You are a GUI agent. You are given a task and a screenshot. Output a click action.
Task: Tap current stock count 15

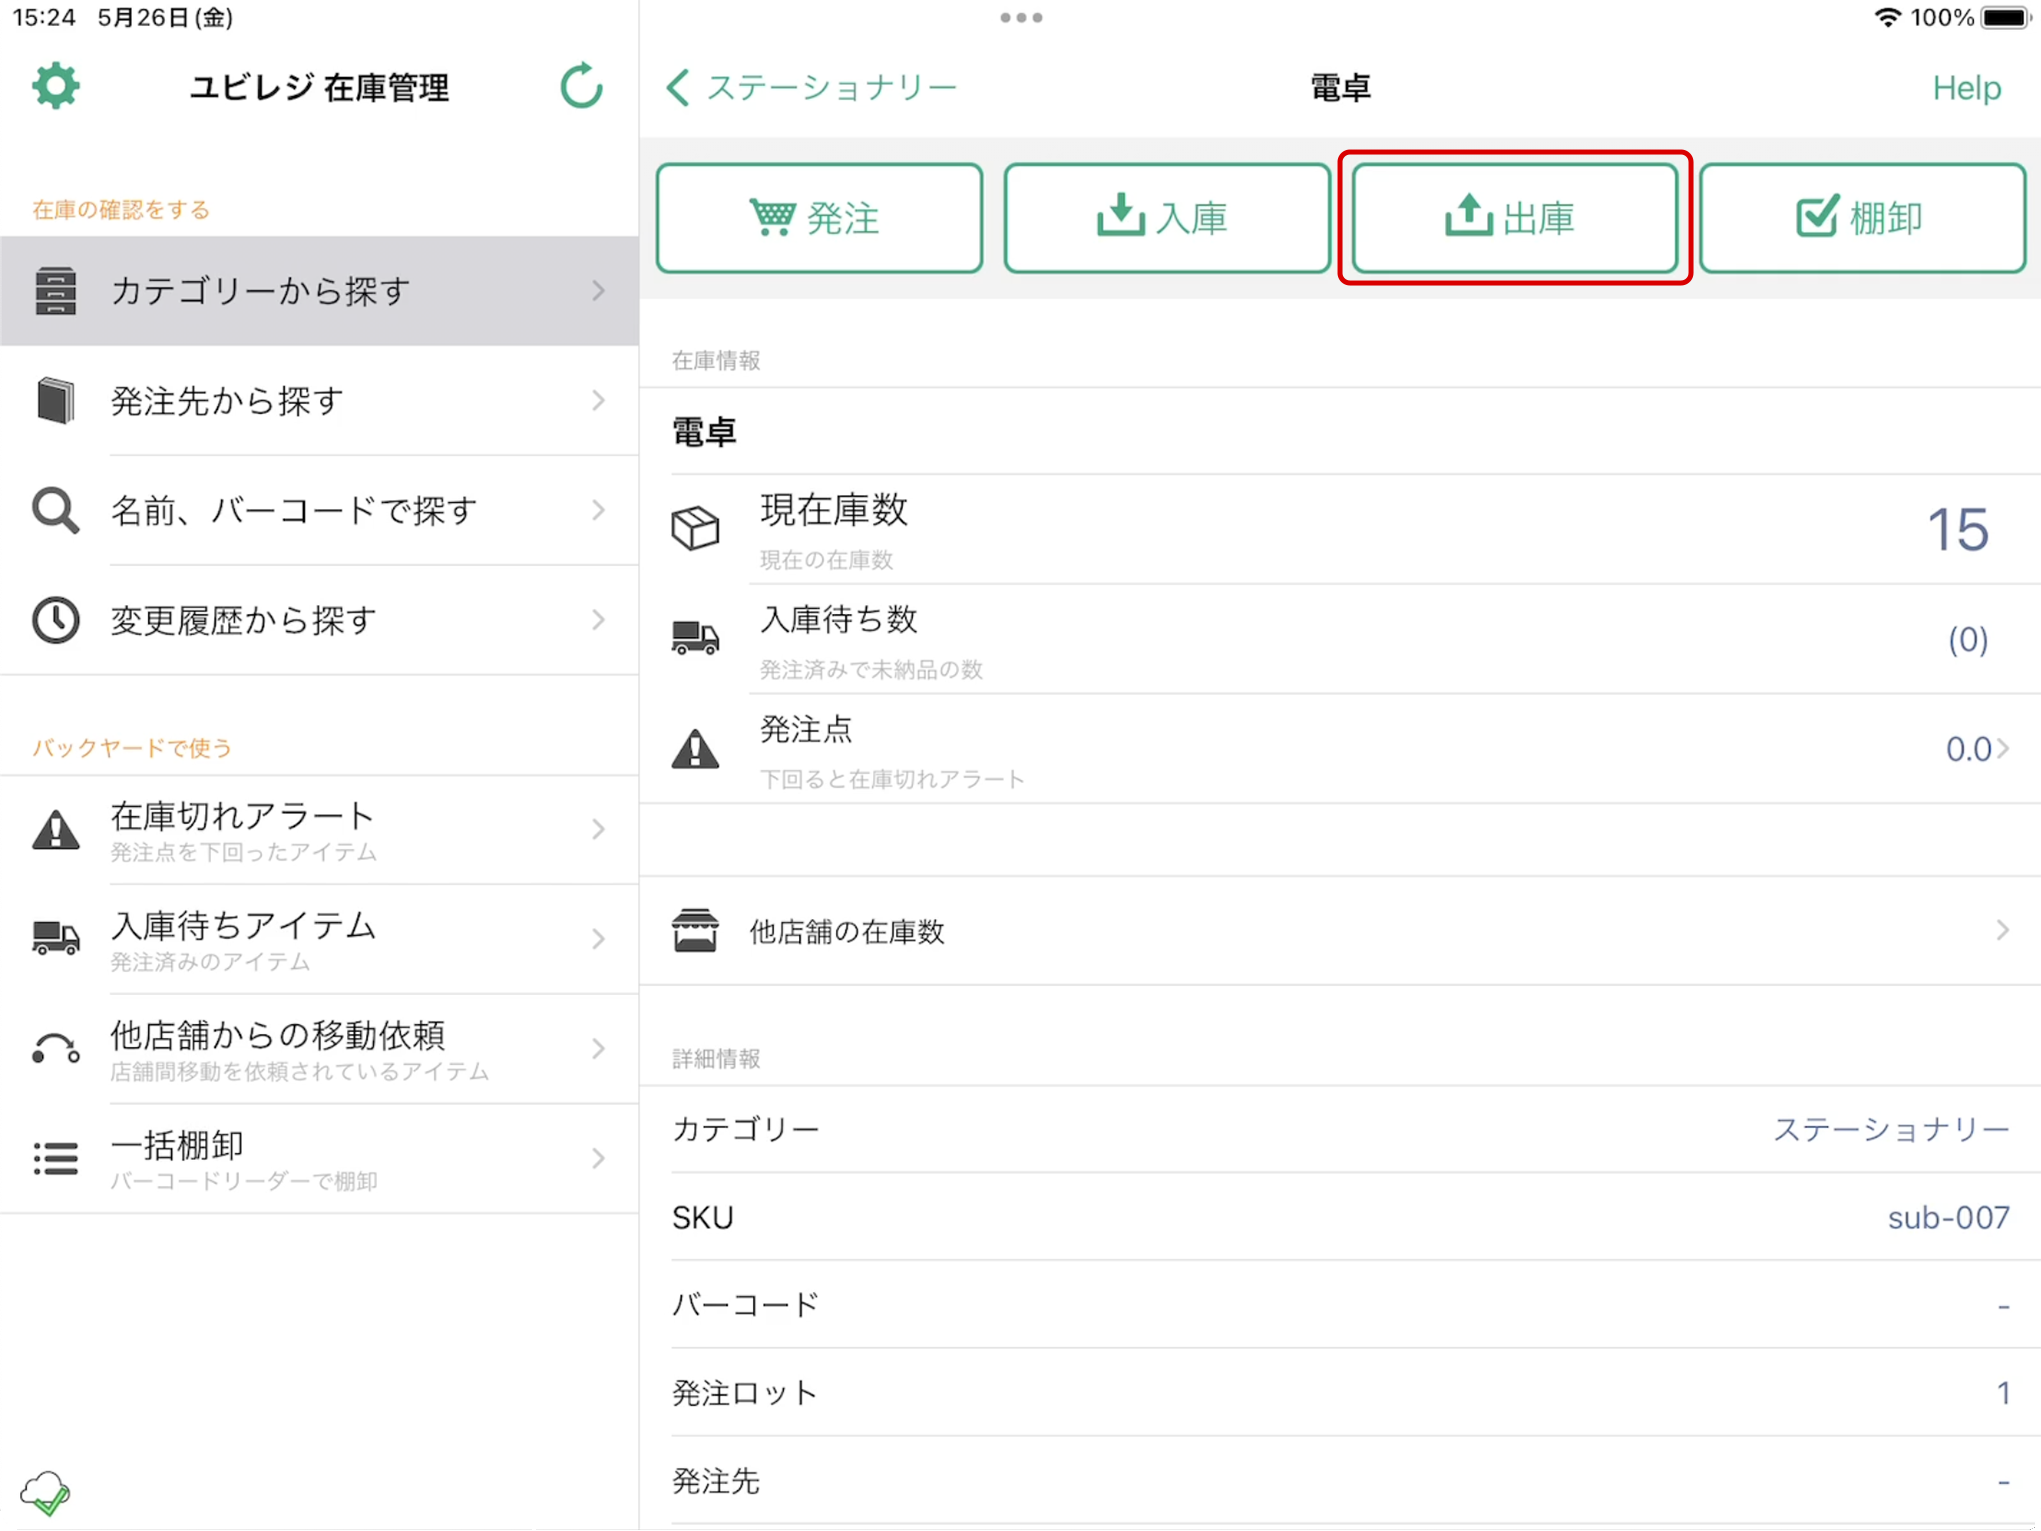coord(1957,529)
